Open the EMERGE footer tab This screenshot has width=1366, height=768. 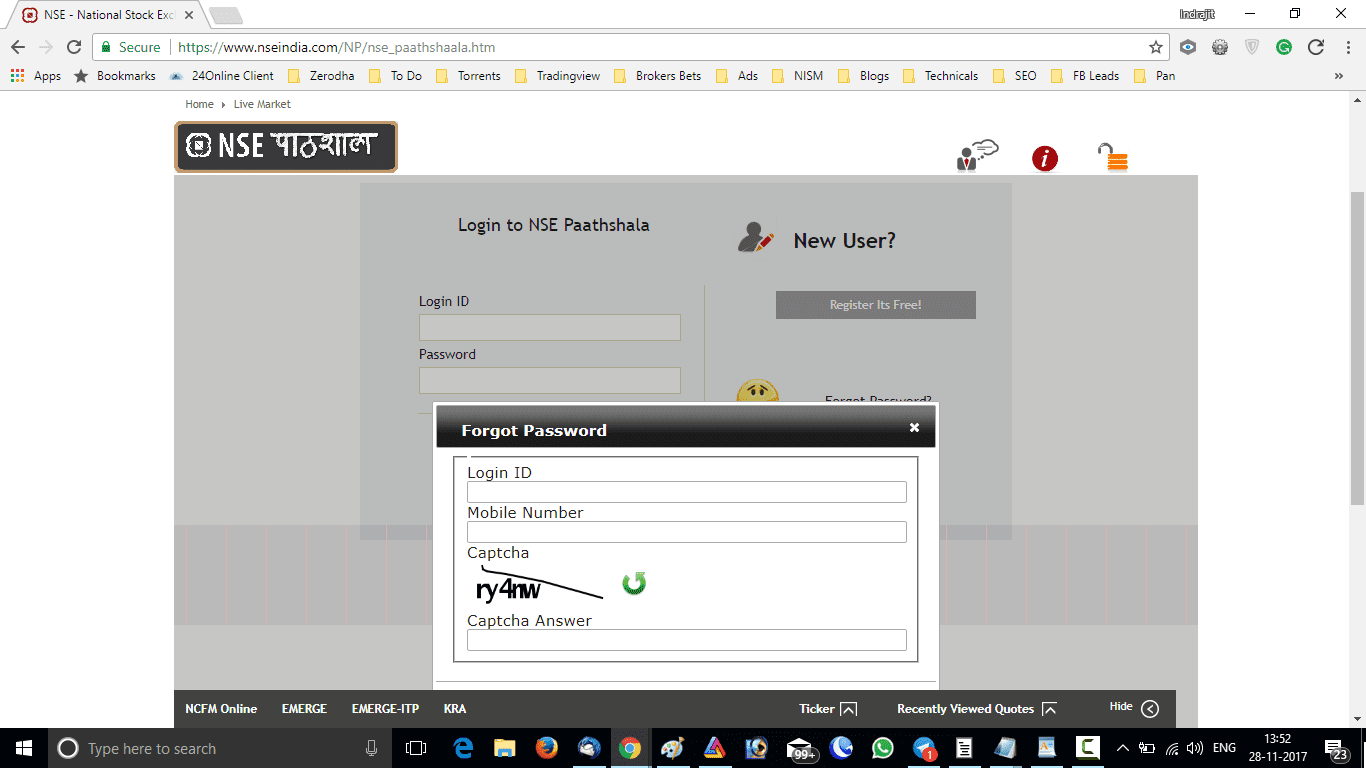304,708
